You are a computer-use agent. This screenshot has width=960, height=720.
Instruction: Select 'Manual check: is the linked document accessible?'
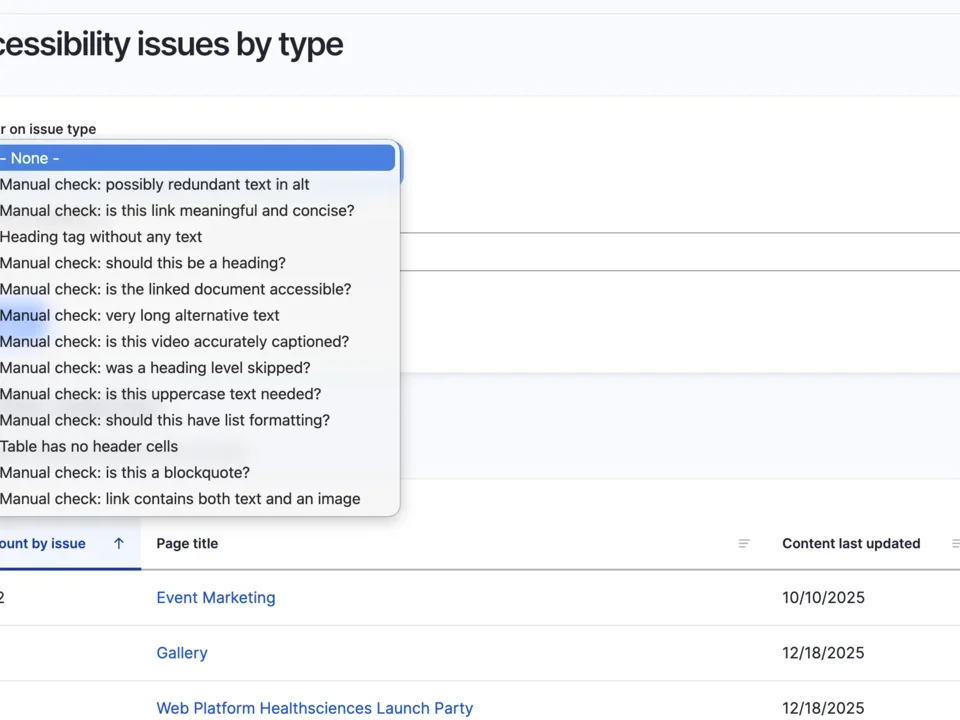176,289
